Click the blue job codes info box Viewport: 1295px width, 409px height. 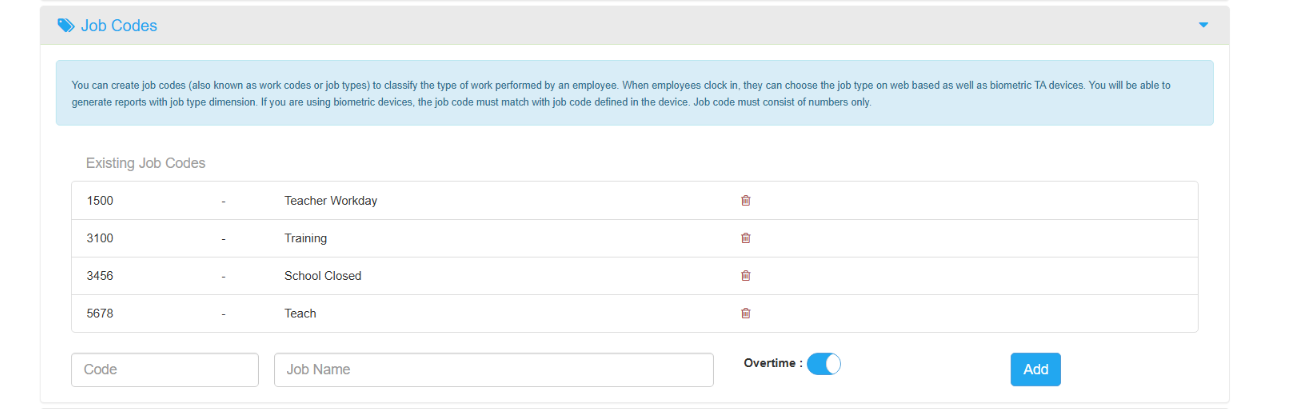634,93
